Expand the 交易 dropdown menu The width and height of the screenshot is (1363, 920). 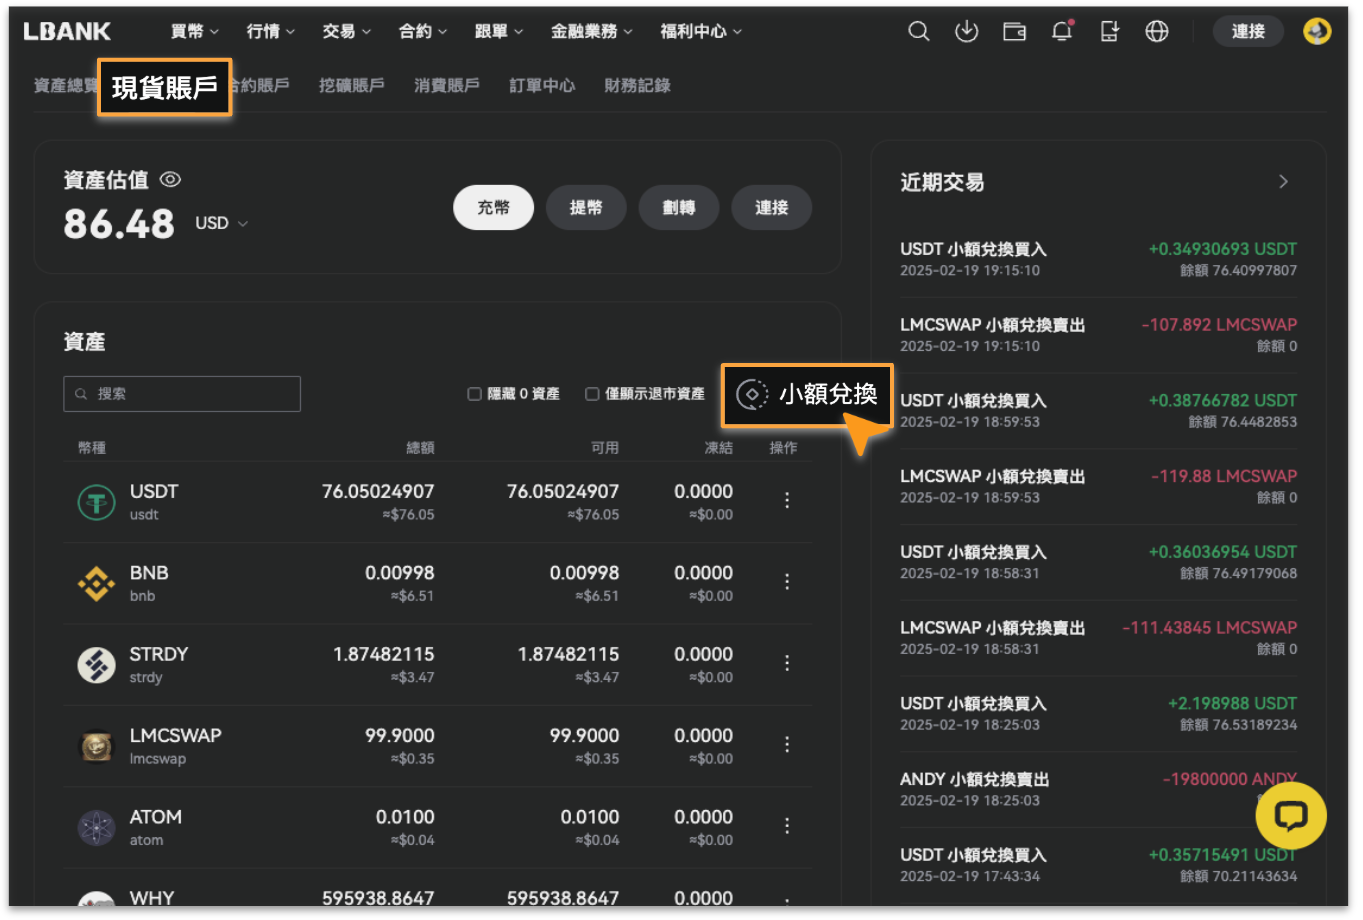(346, 32)
